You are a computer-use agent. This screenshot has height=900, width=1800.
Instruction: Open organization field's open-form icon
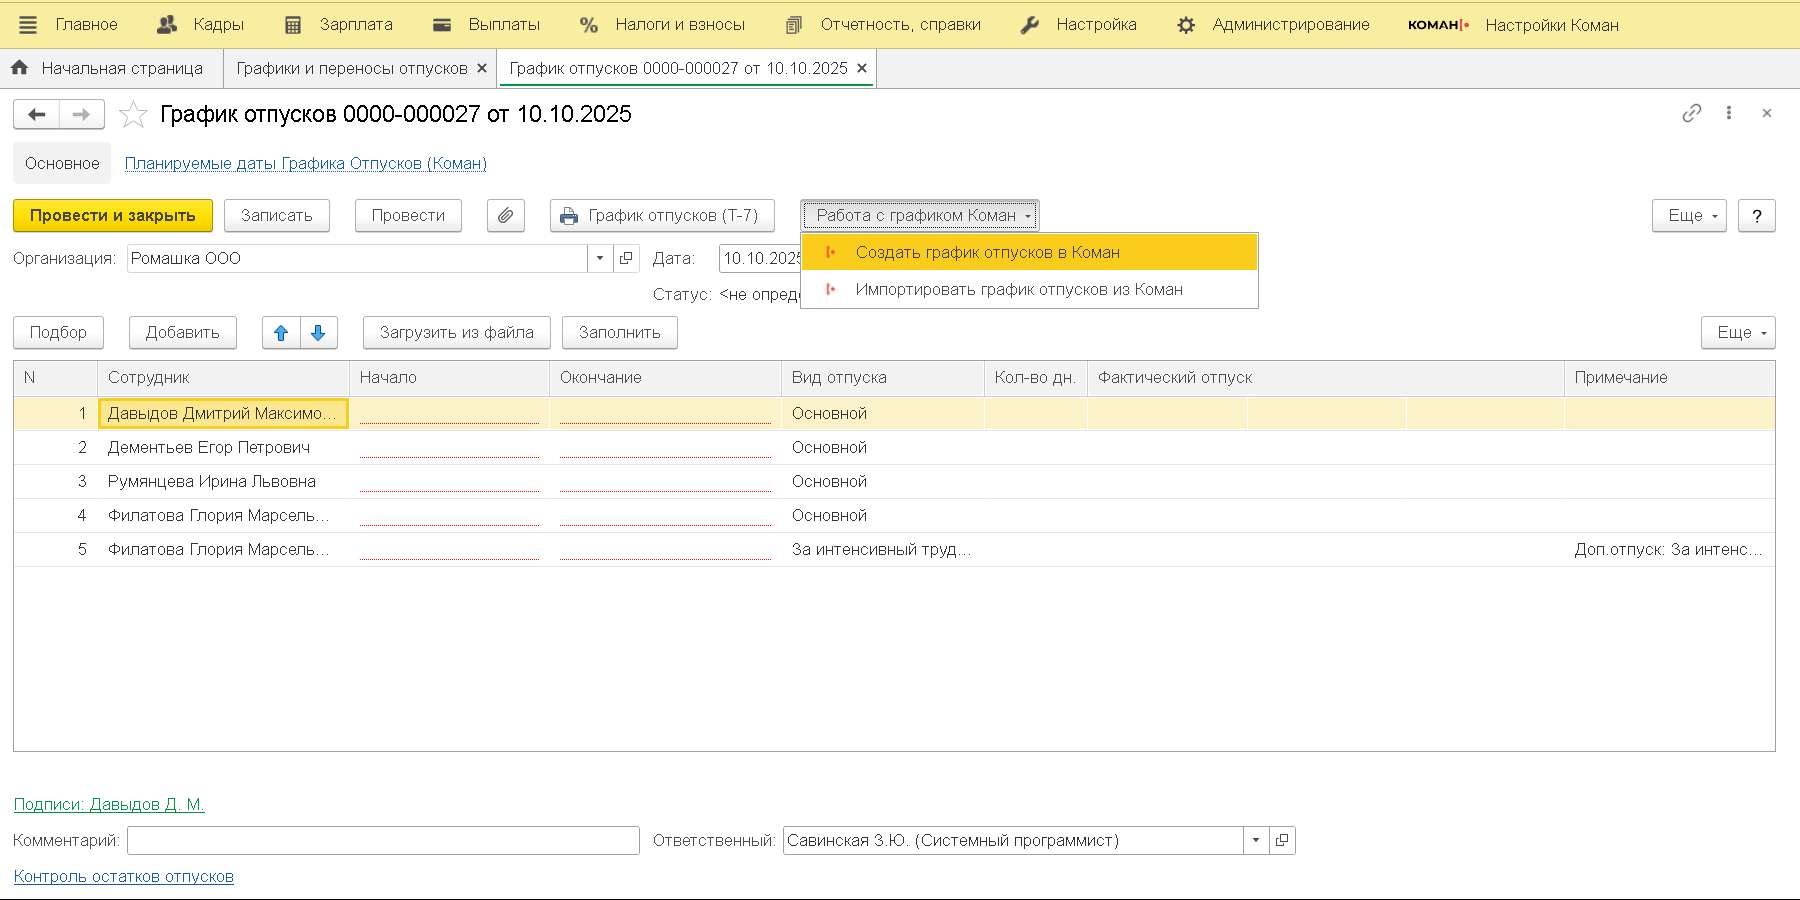click(x=626, y=258)
